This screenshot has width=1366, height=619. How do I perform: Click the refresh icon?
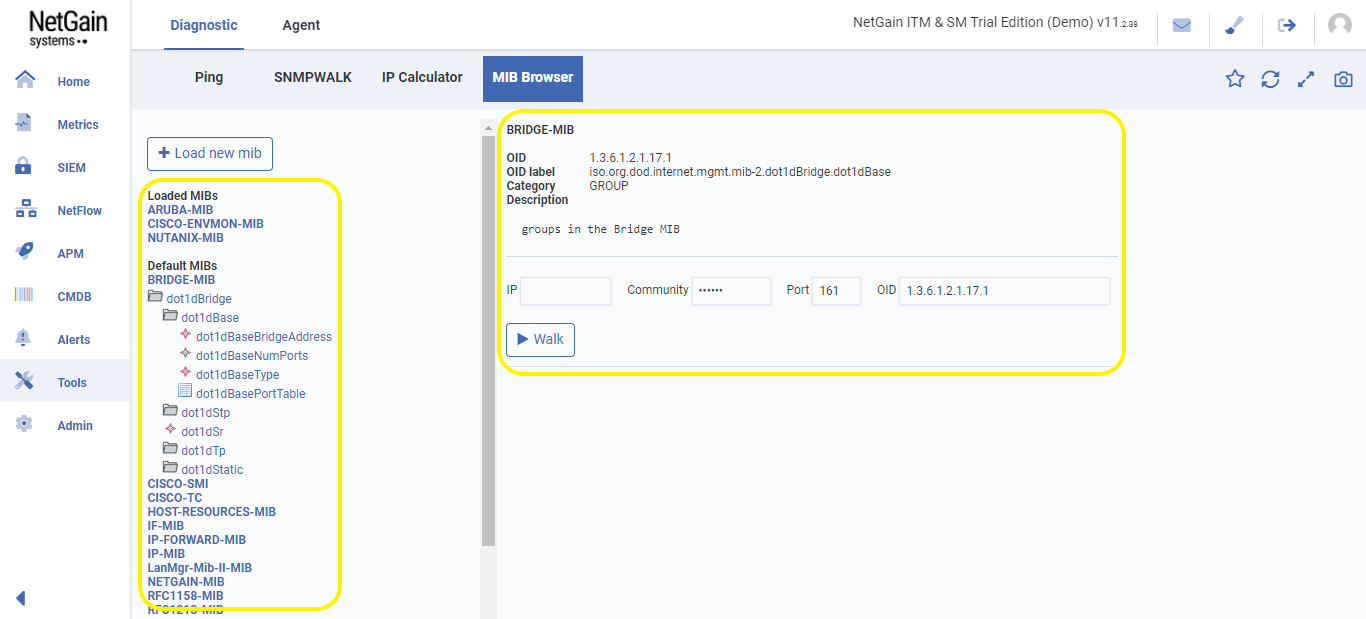click(1270, 79)
